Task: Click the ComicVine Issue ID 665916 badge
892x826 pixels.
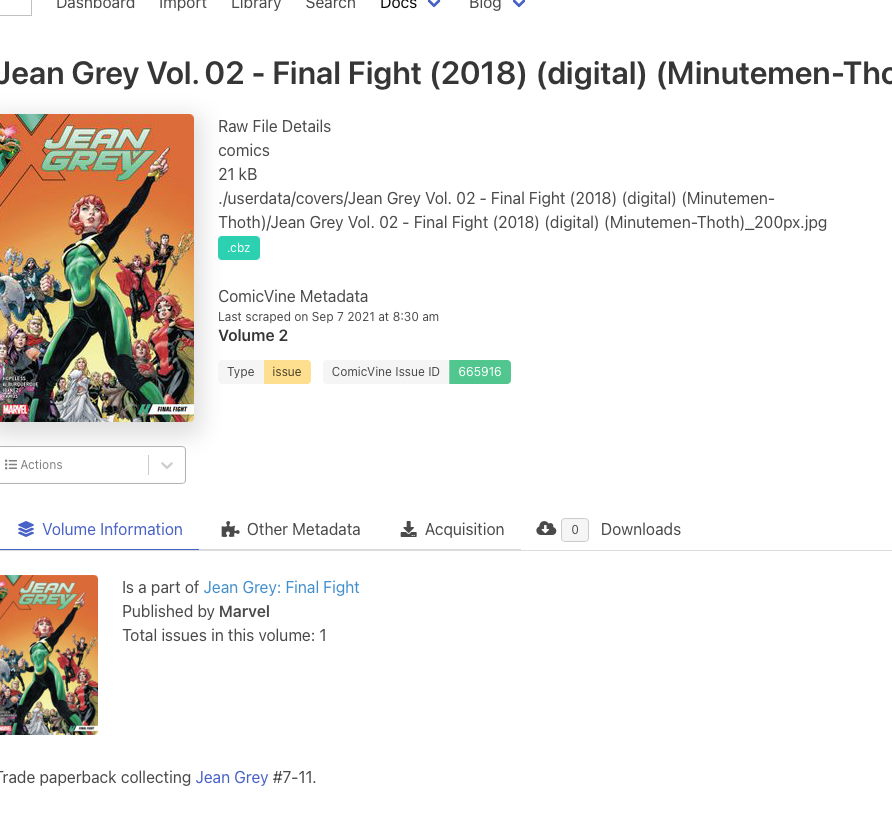Action: 480,372
